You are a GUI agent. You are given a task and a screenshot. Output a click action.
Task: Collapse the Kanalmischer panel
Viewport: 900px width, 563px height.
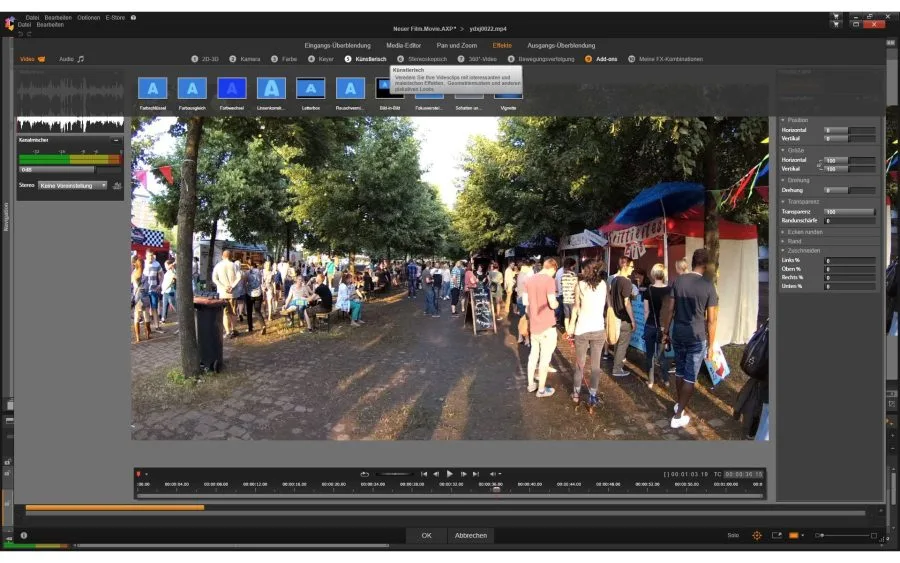(x=116, y=140)
